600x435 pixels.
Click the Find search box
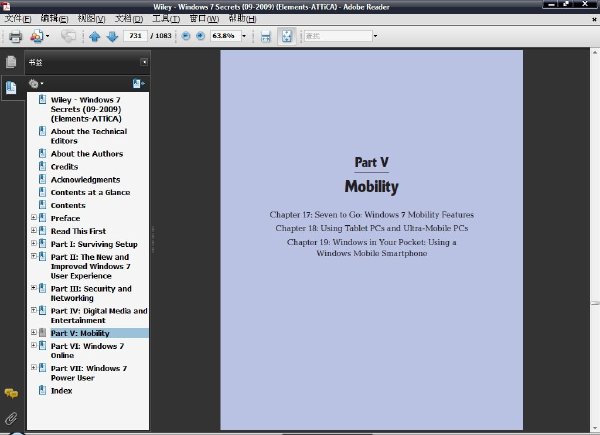coord(338,36)
